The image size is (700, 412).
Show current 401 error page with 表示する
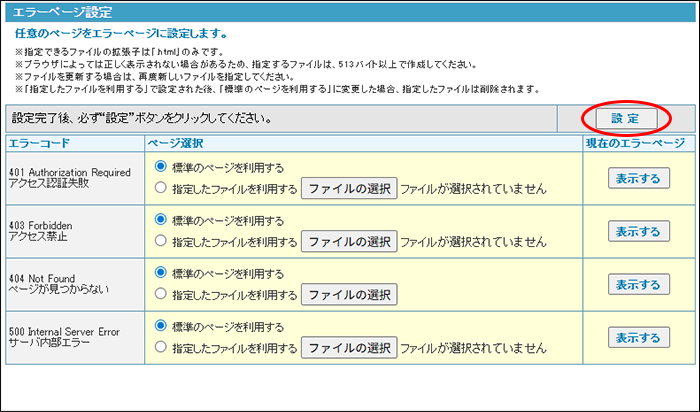coord(638,178)
